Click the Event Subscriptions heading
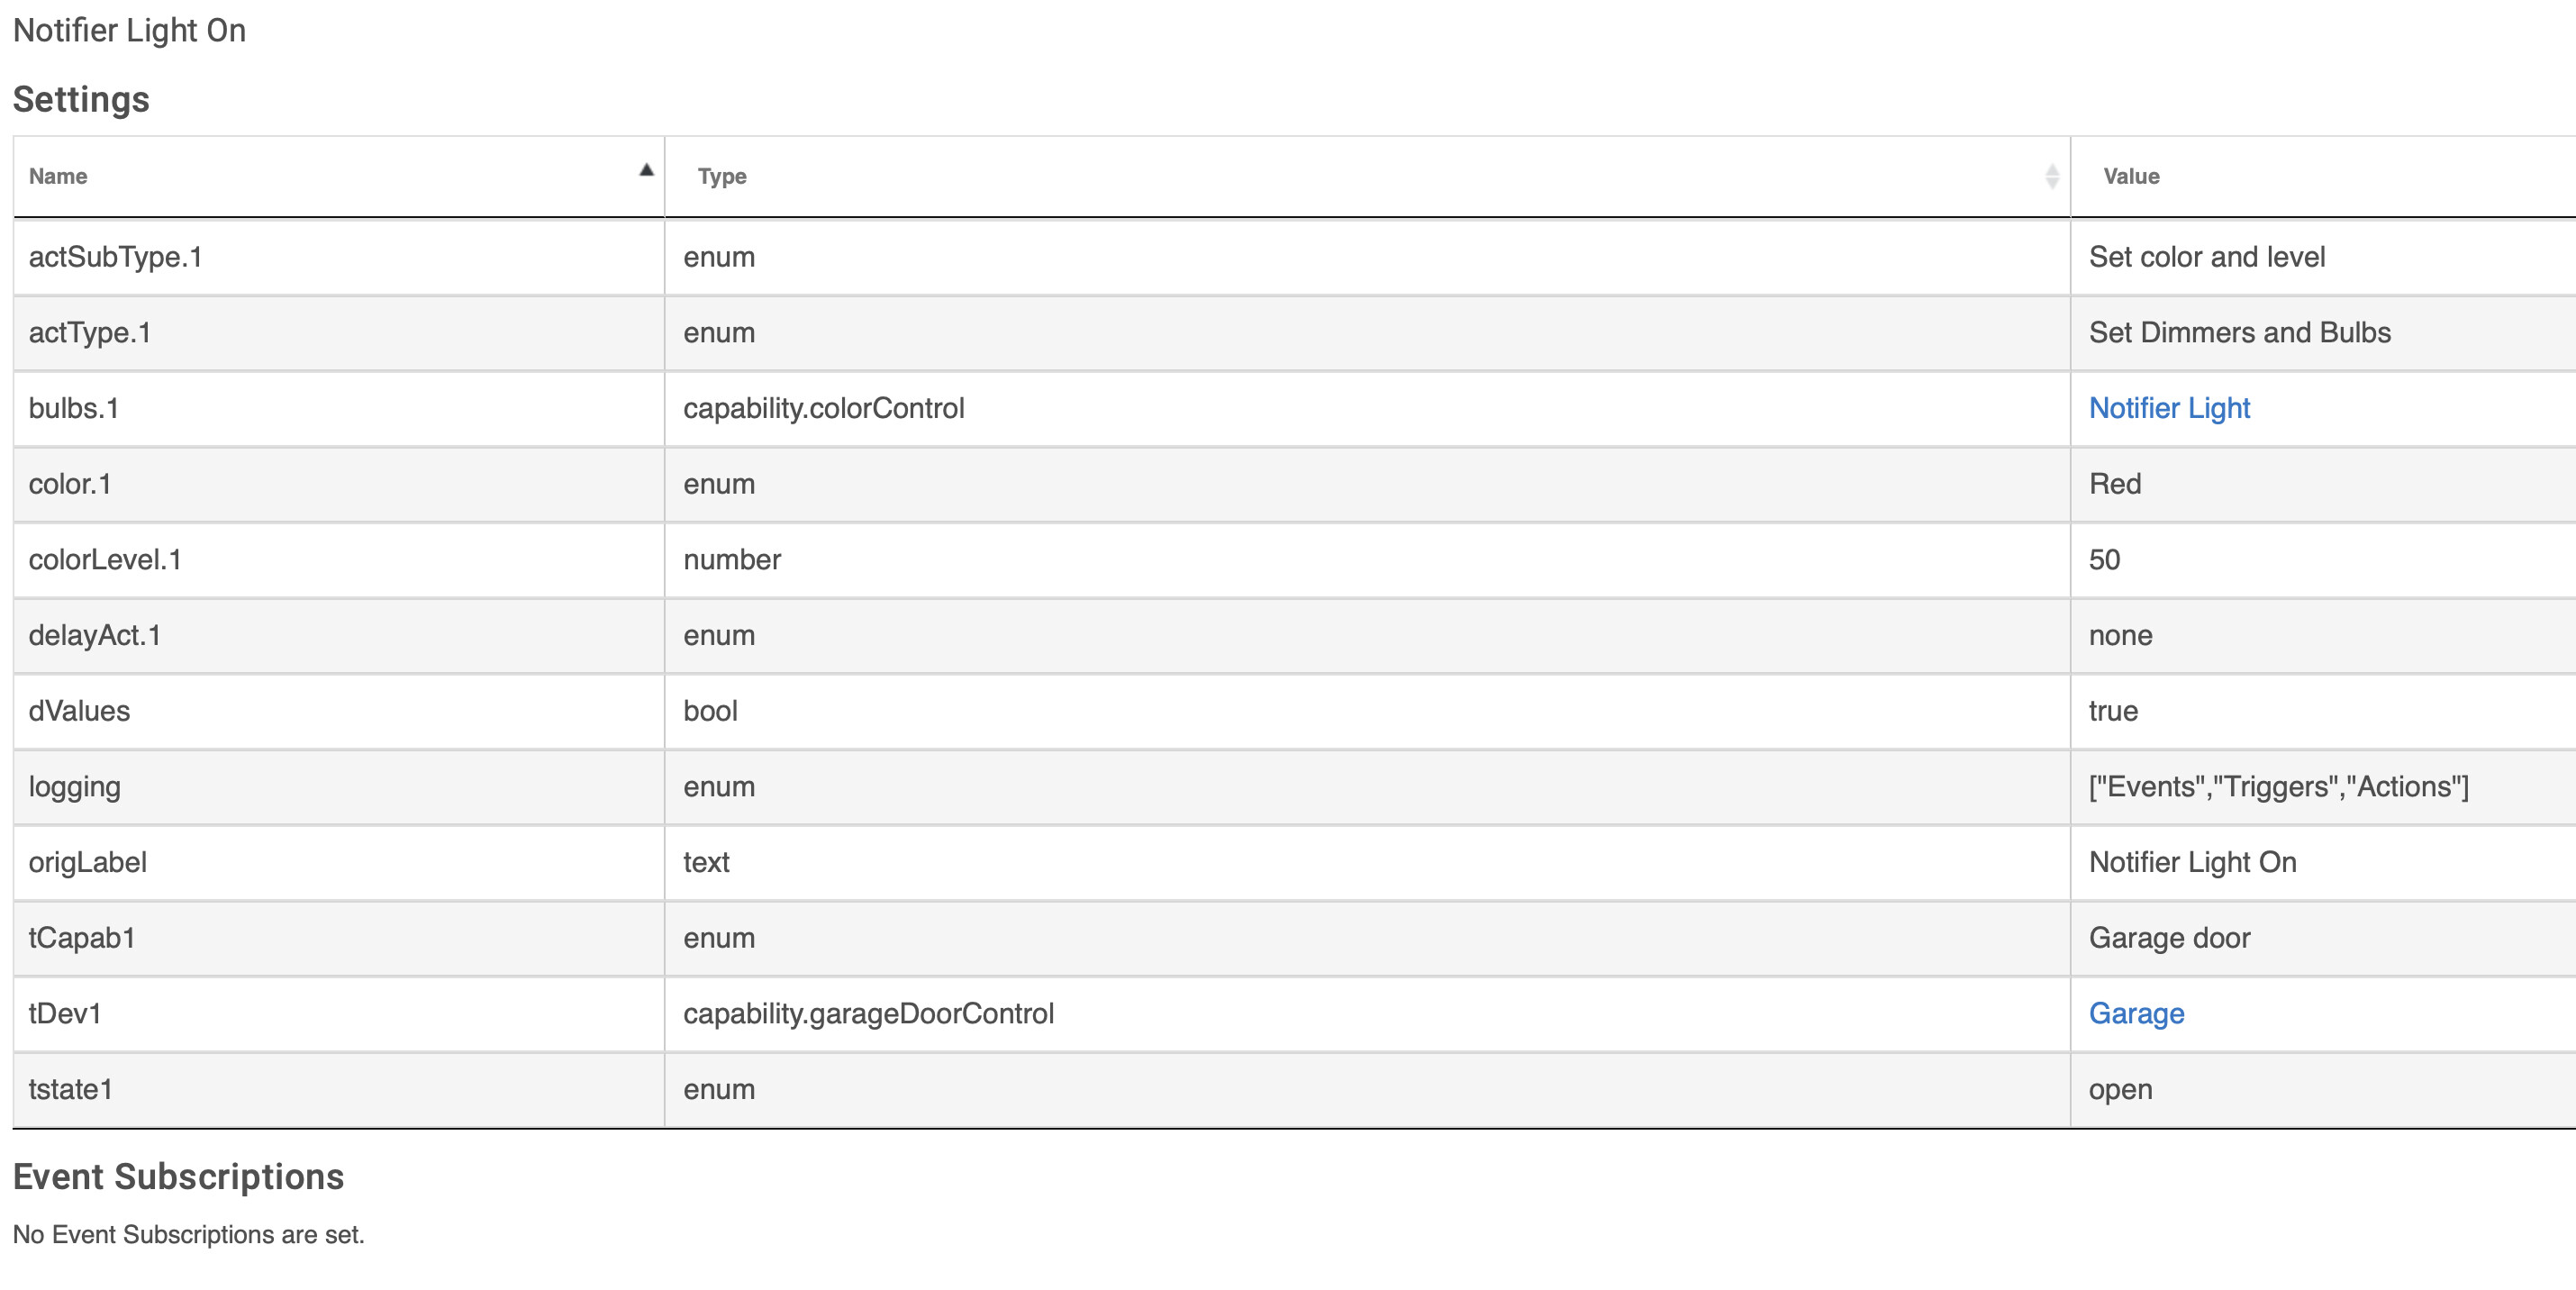 click(x=178, y=1177)
